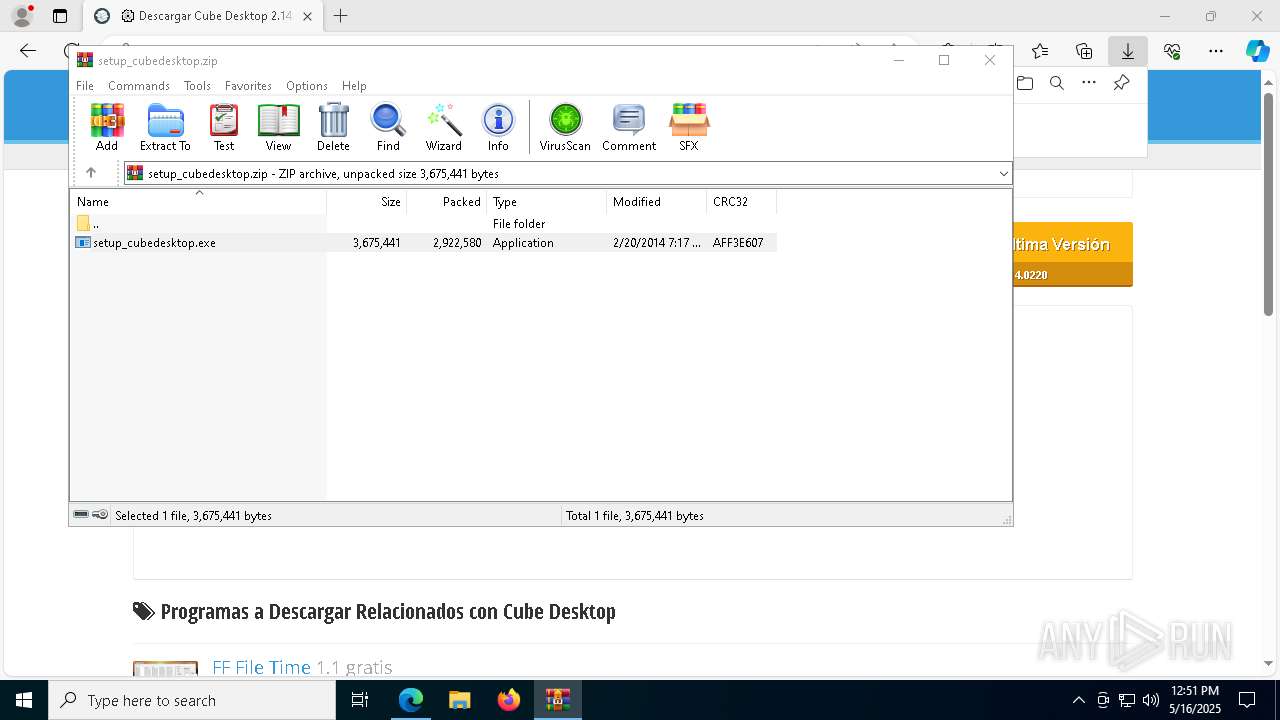1280x720 pixels.
Task: Select the setup_cubedesktop.exe file row
Action: 424,243
